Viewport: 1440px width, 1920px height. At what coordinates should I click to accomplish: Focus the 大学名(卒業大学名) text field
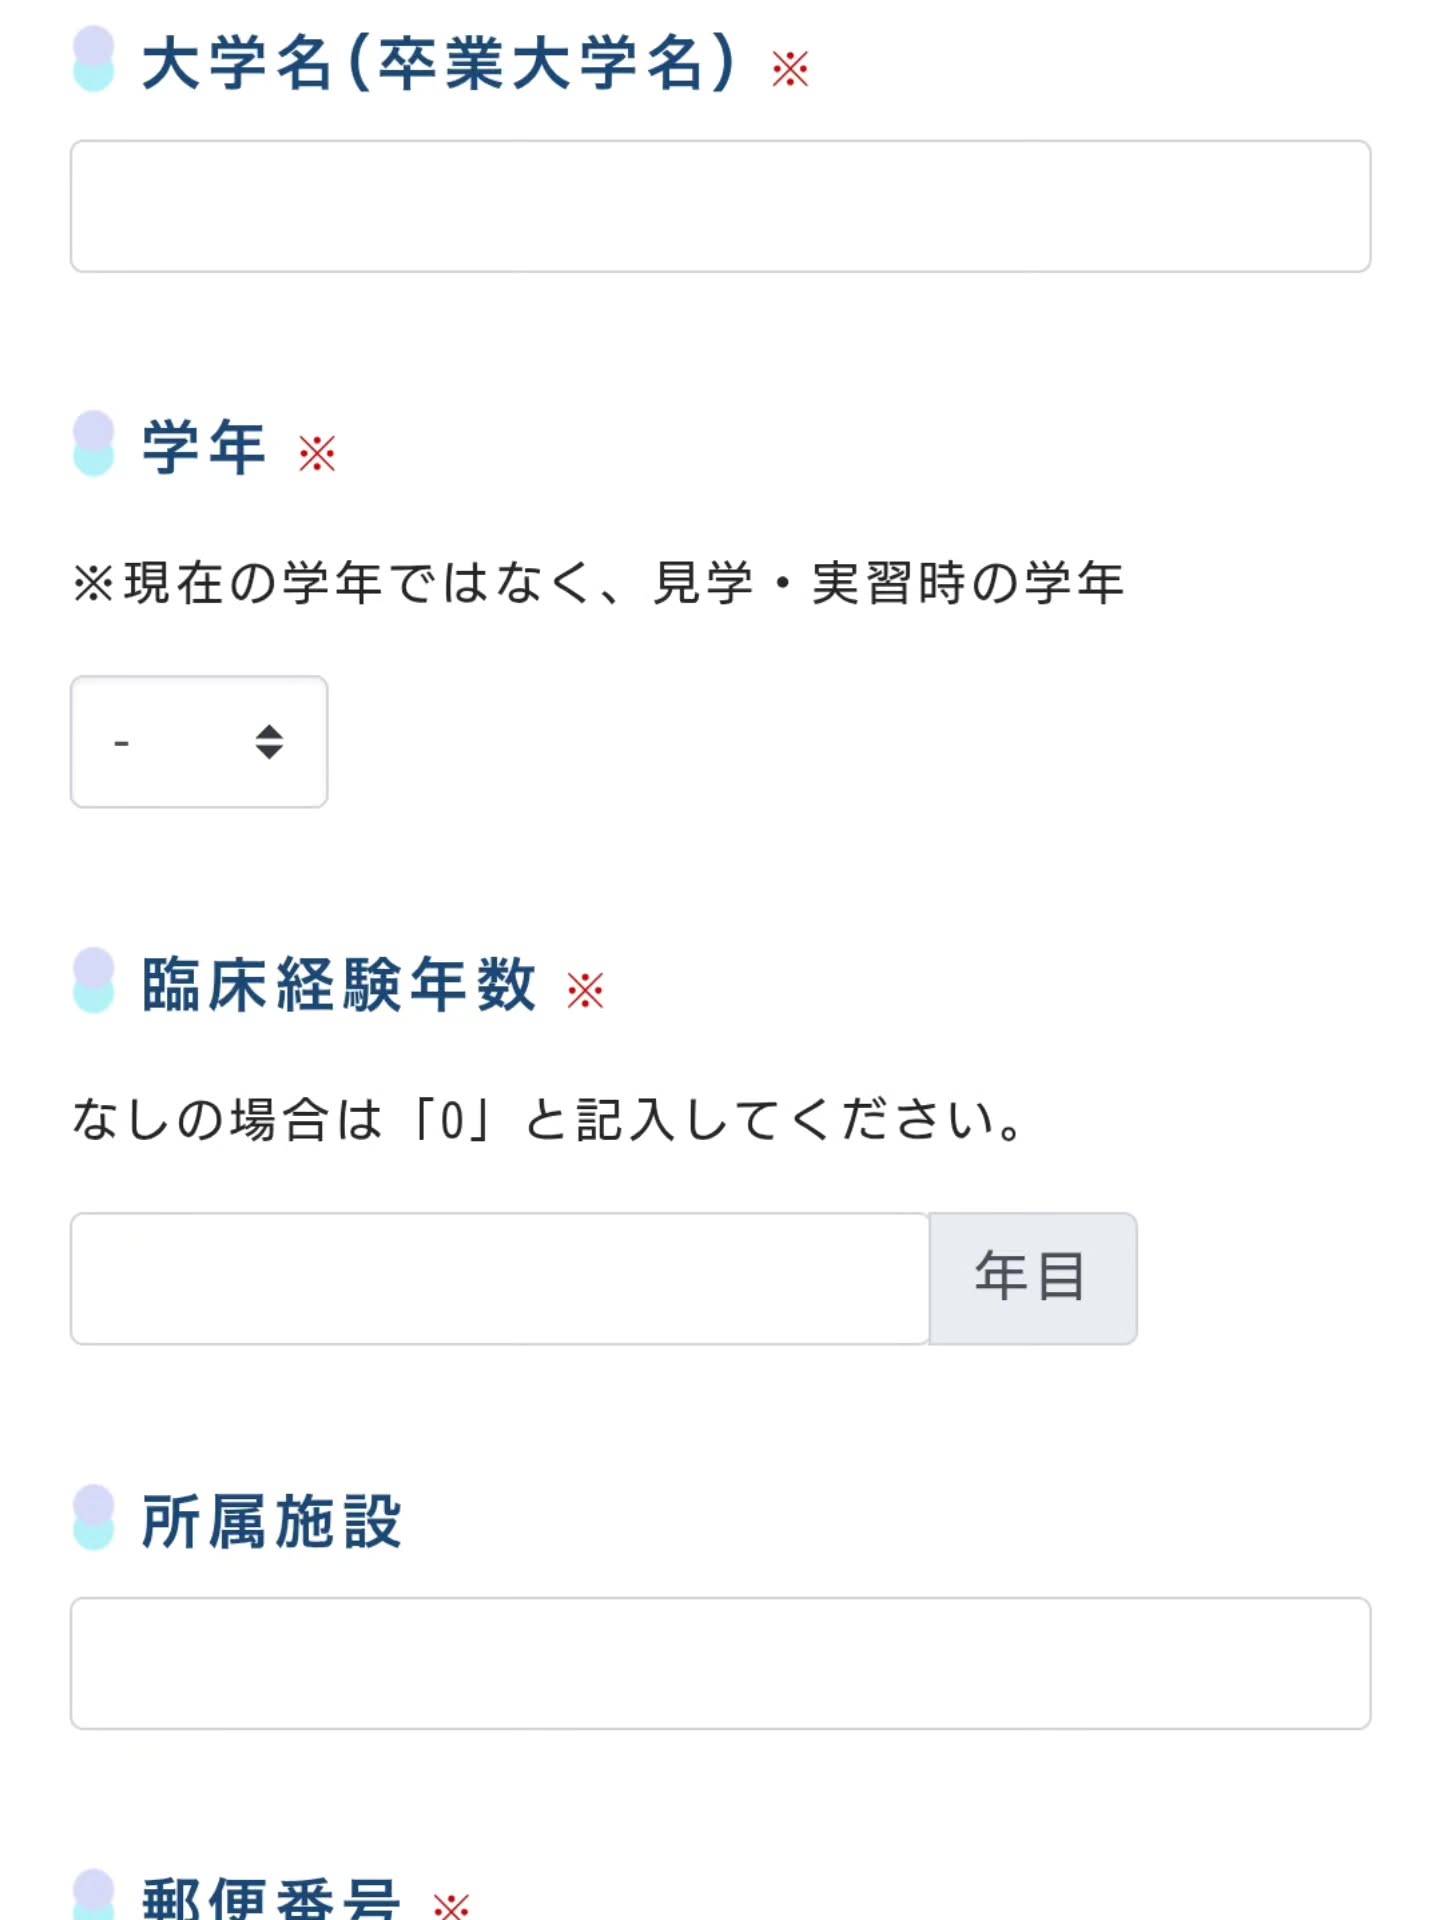720,206
